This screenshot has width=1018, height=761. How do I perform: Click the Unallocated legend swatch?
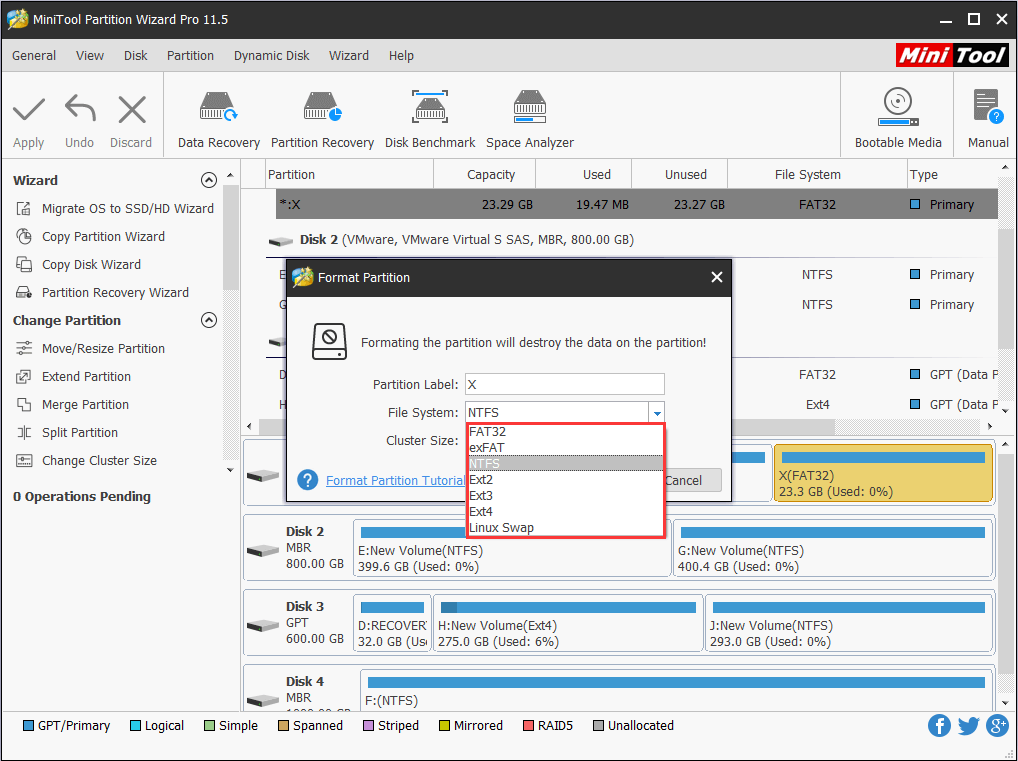coord(599,725)
